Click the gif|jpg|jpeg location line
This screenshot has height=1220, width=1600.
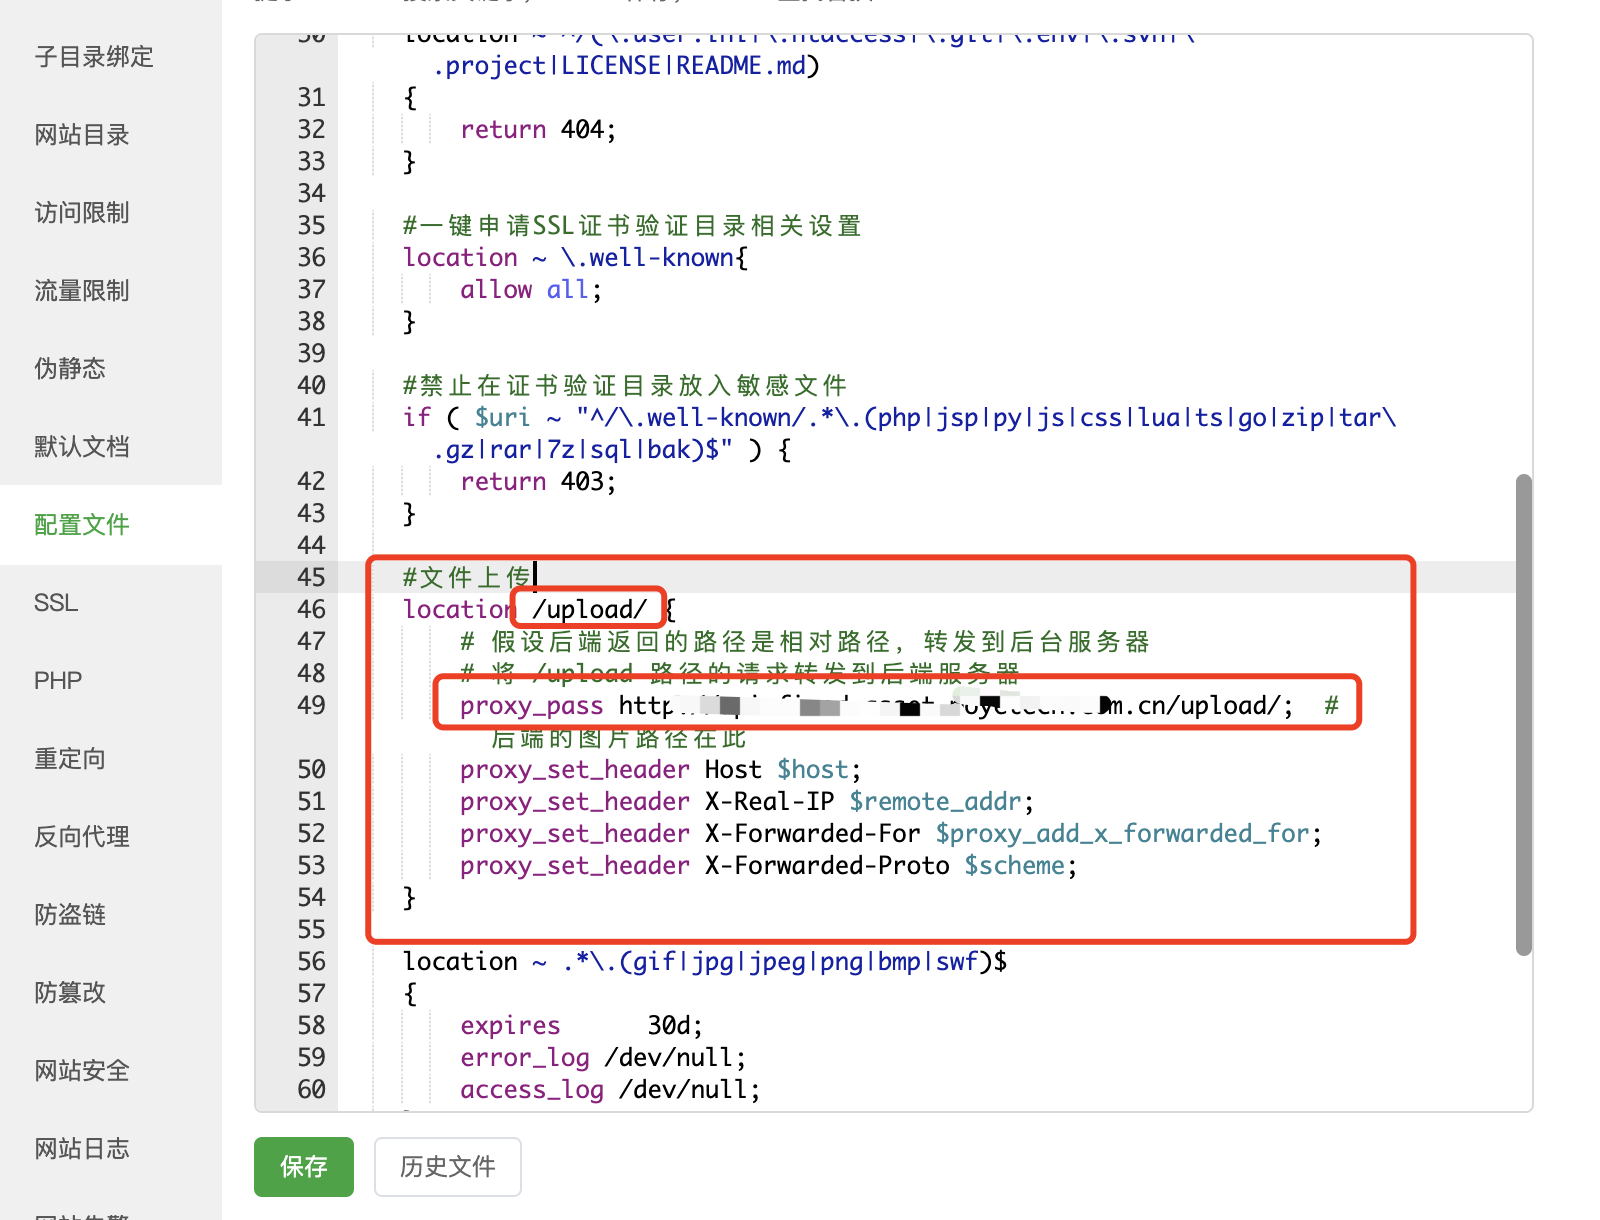coord(705,962)
